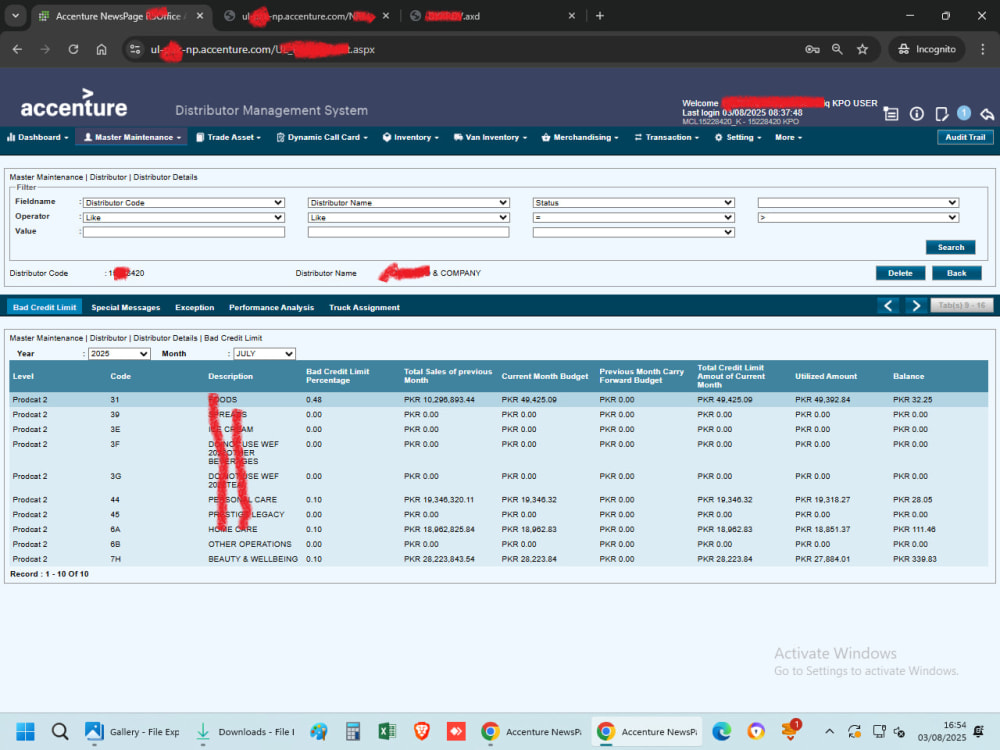Viewport: 1000px width, 750px height.
Task: Open the Setting menu
Action: (739, 137)
